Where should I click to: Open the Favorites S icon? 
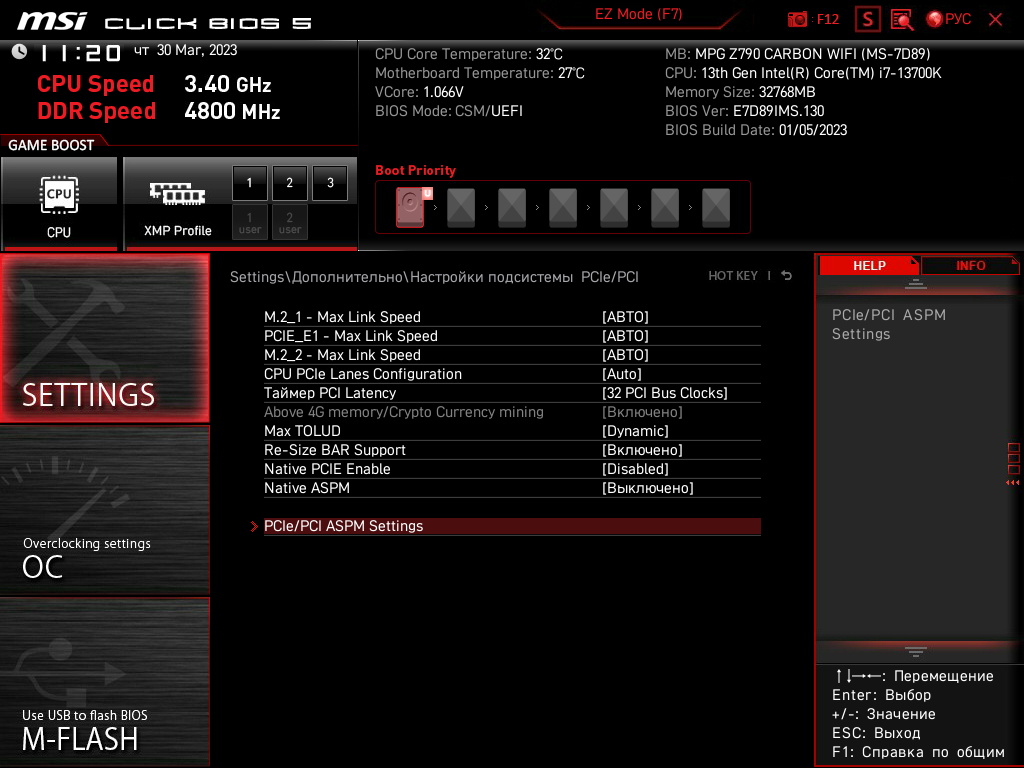867,19
